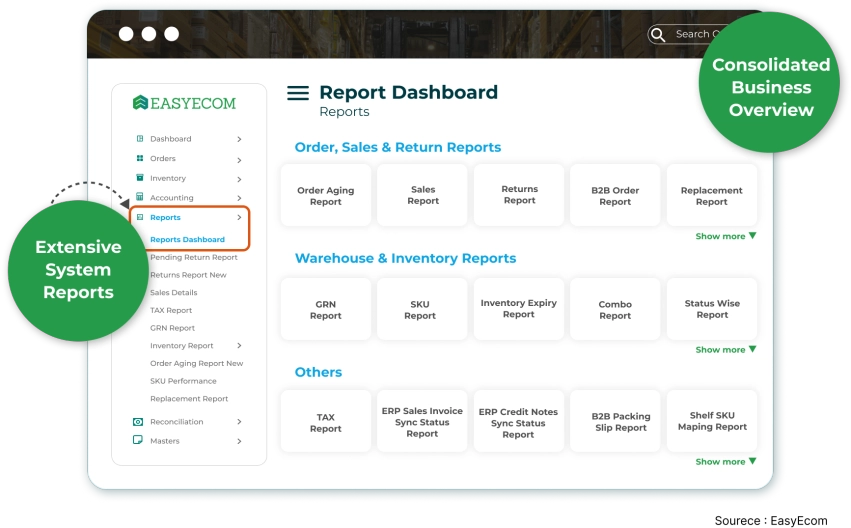Image resolution: width=851 pixels, height=528 pixels.
Task: Open the B2B Packing Slip Report card
Action: [x=615, y=421]
